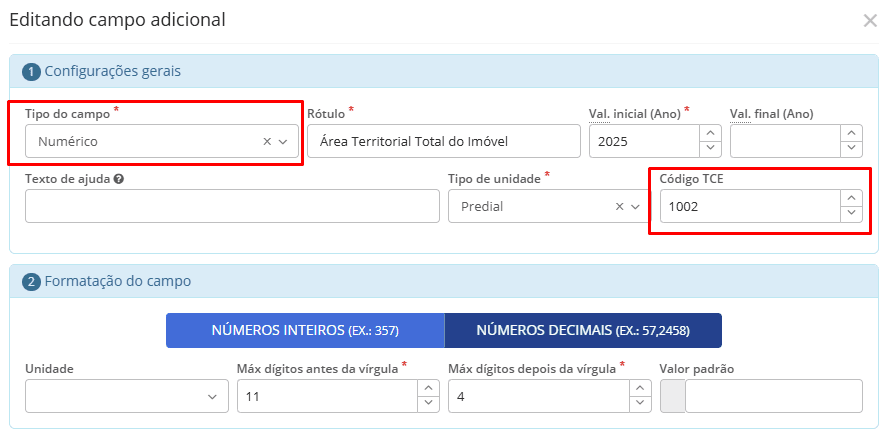This screenshot has width=885, height=431.
Task: Clear the Tipo do campo selection
Action: point(267,142)
